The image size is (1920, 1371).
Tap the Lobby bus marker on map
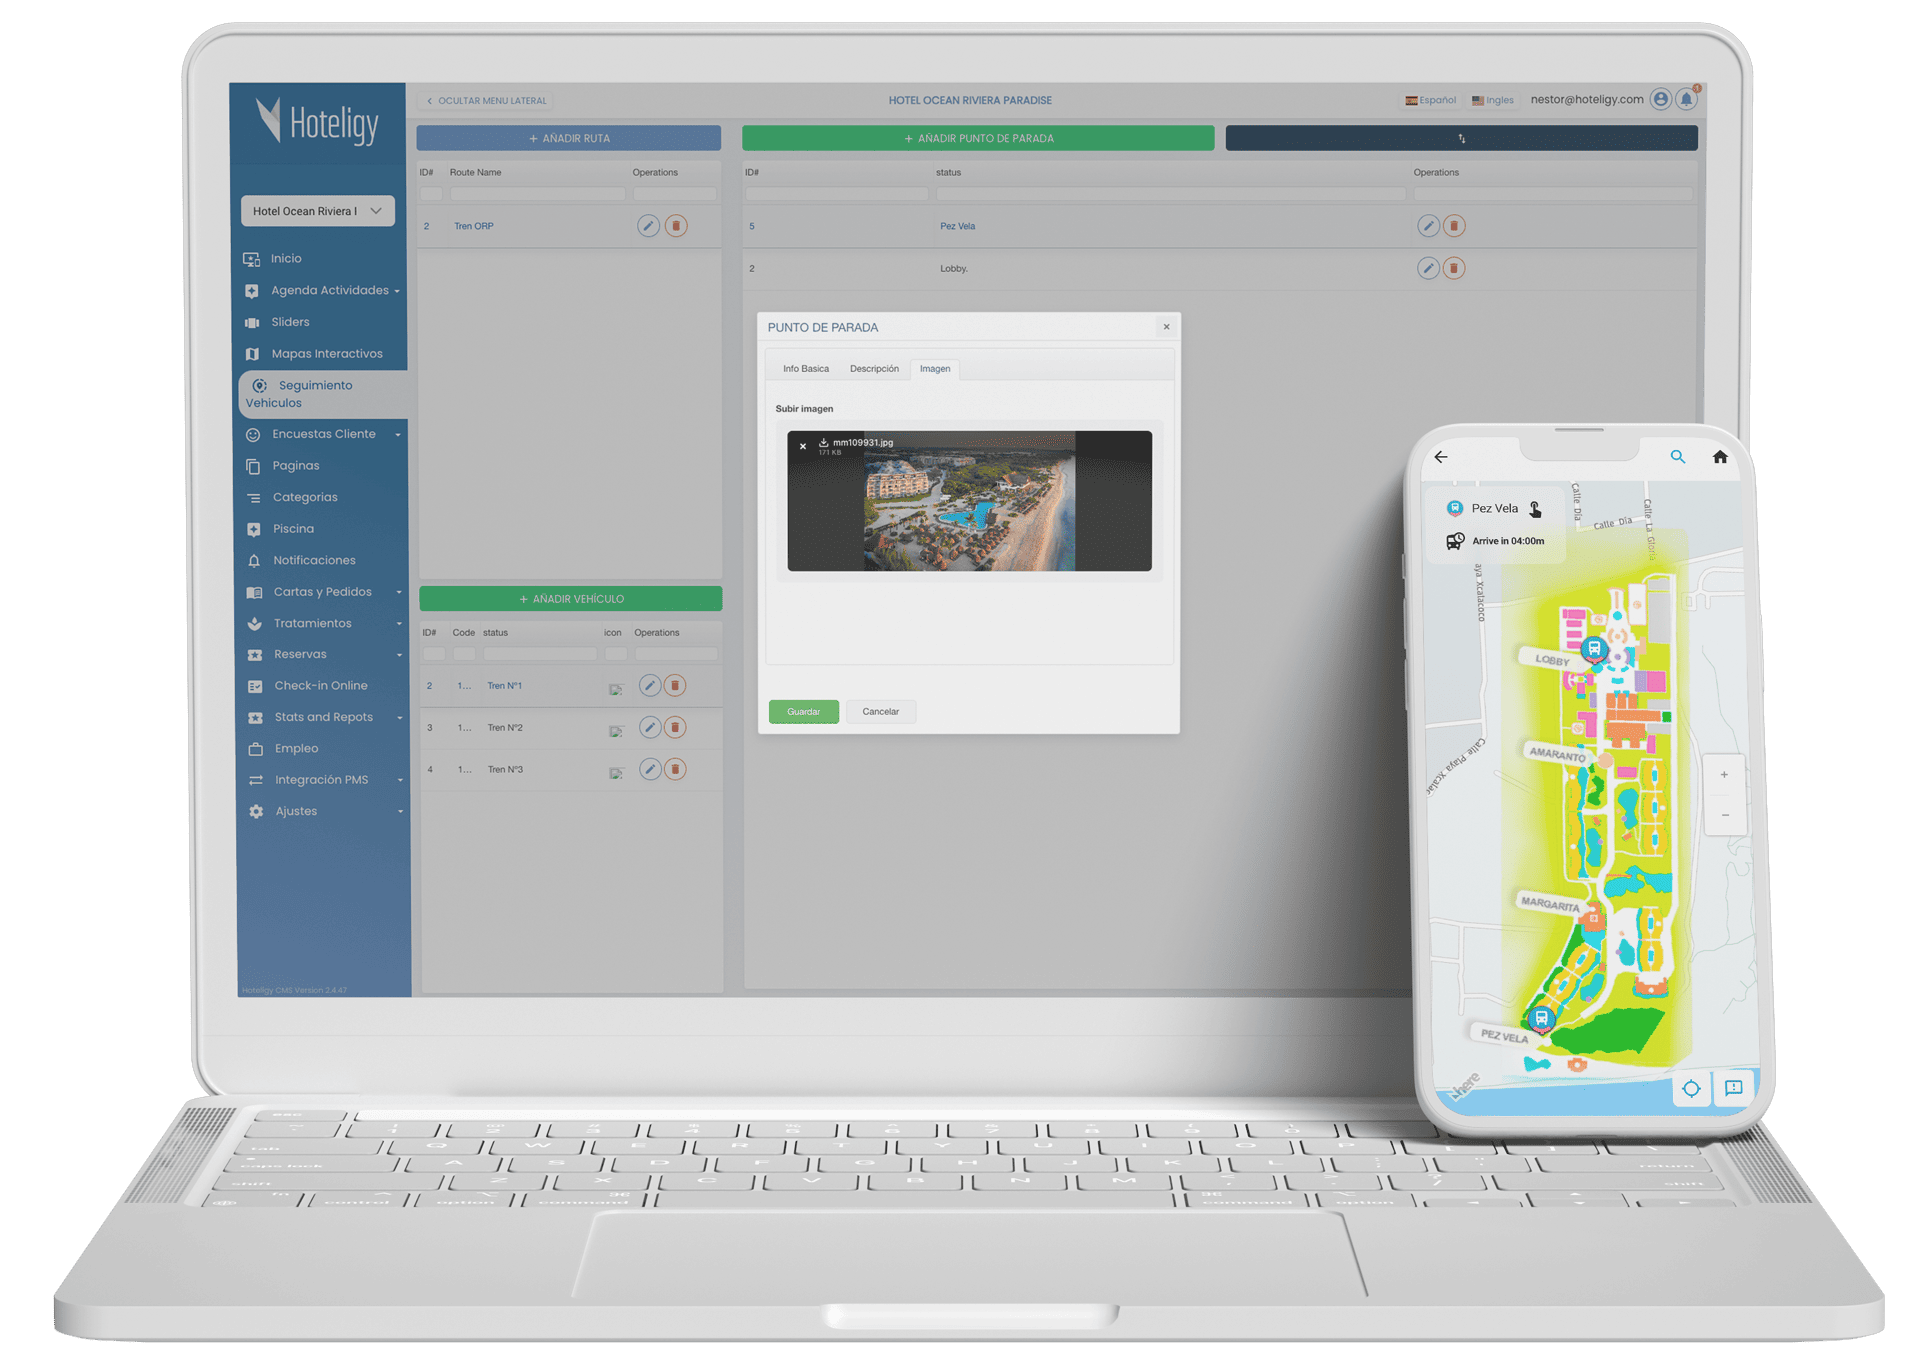1594,649
